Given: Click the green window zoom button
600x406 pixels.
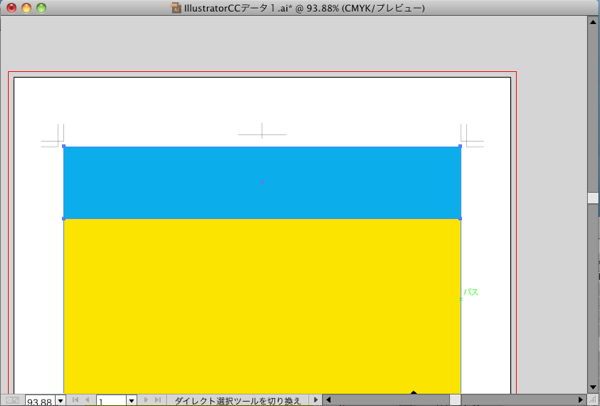Looking at the screenshot, I should (42, 8).
